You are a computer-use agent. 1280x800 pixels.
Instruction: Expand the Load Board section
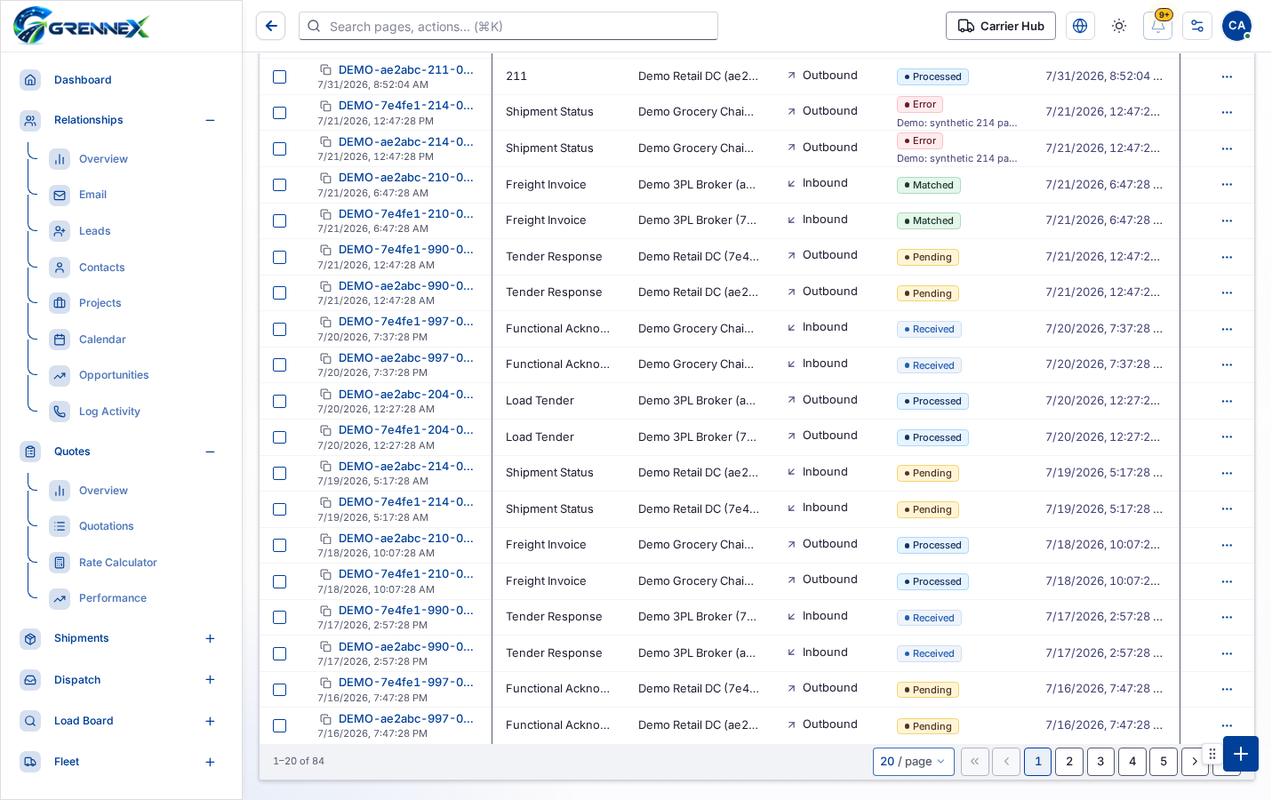pyautogui.click(x=210, y=721)
